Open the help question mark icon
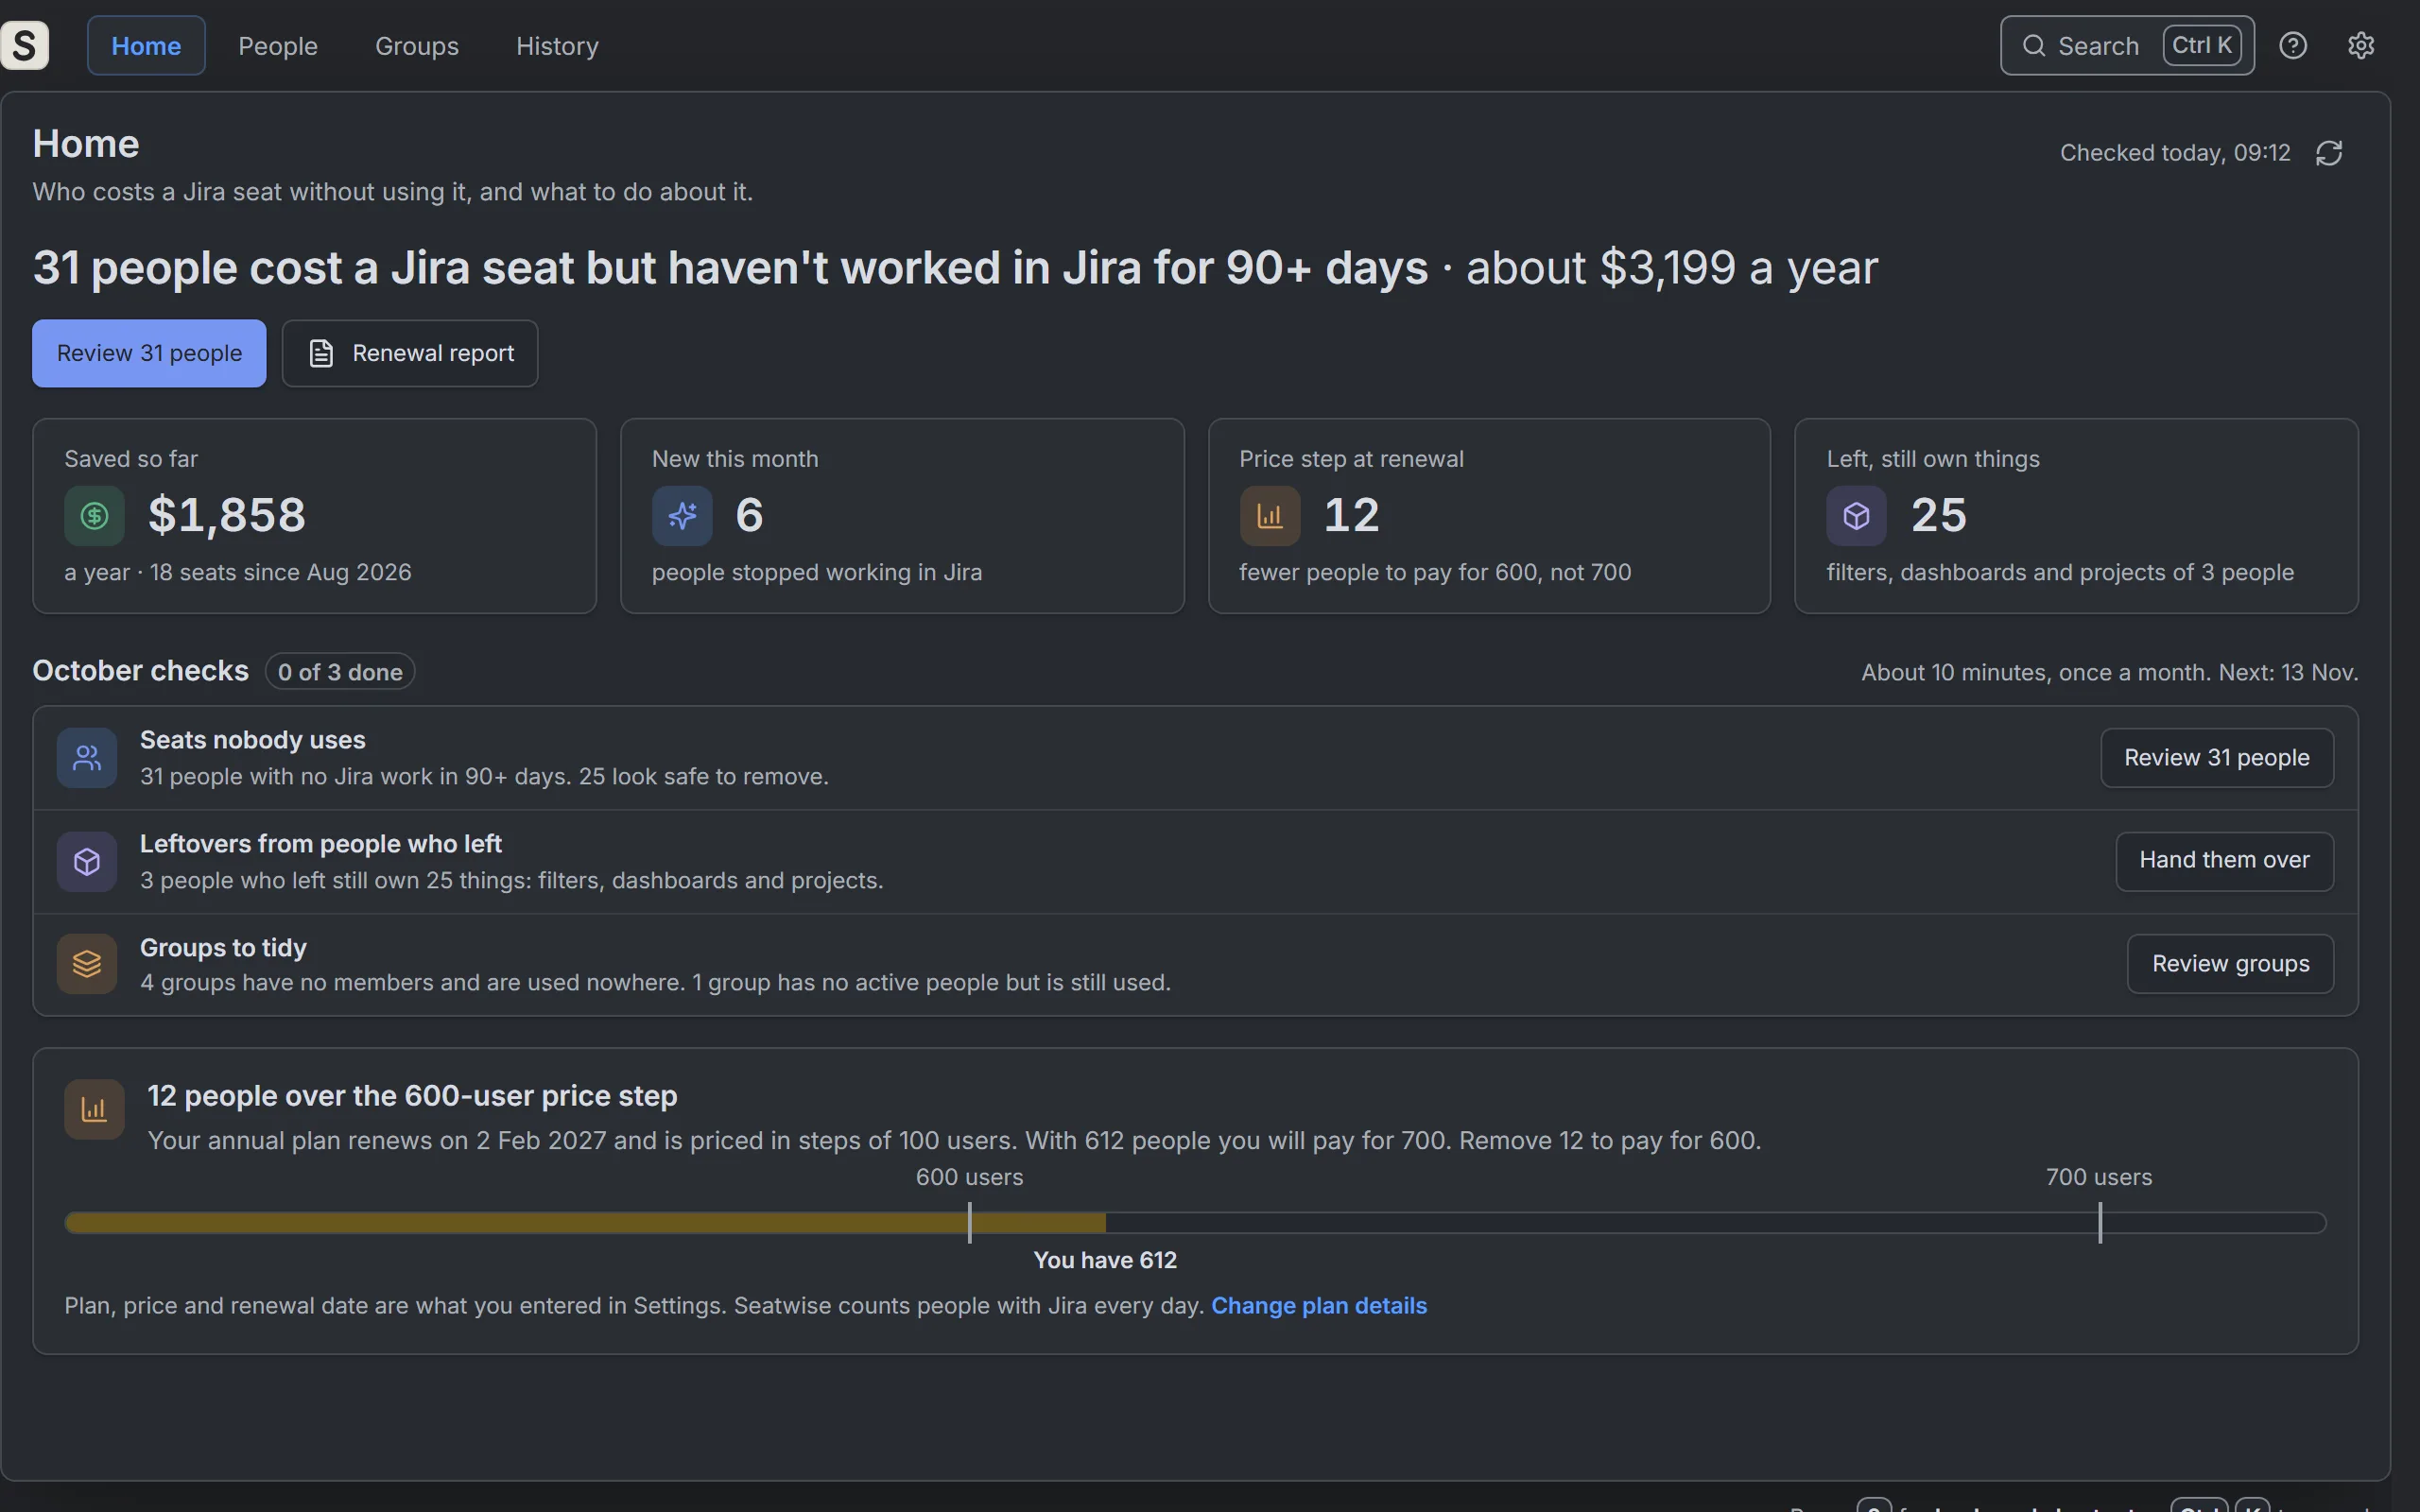 coord(2293,45)
